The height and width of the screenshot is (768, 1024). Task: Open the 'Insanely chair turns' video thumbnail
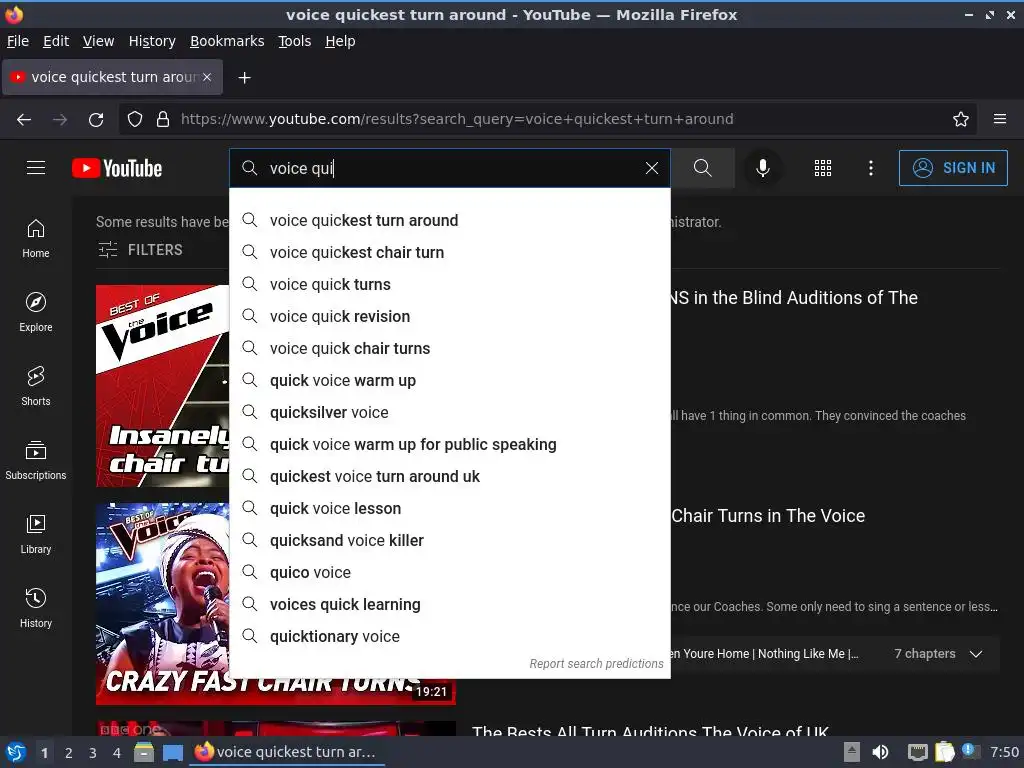coord(163,385)
